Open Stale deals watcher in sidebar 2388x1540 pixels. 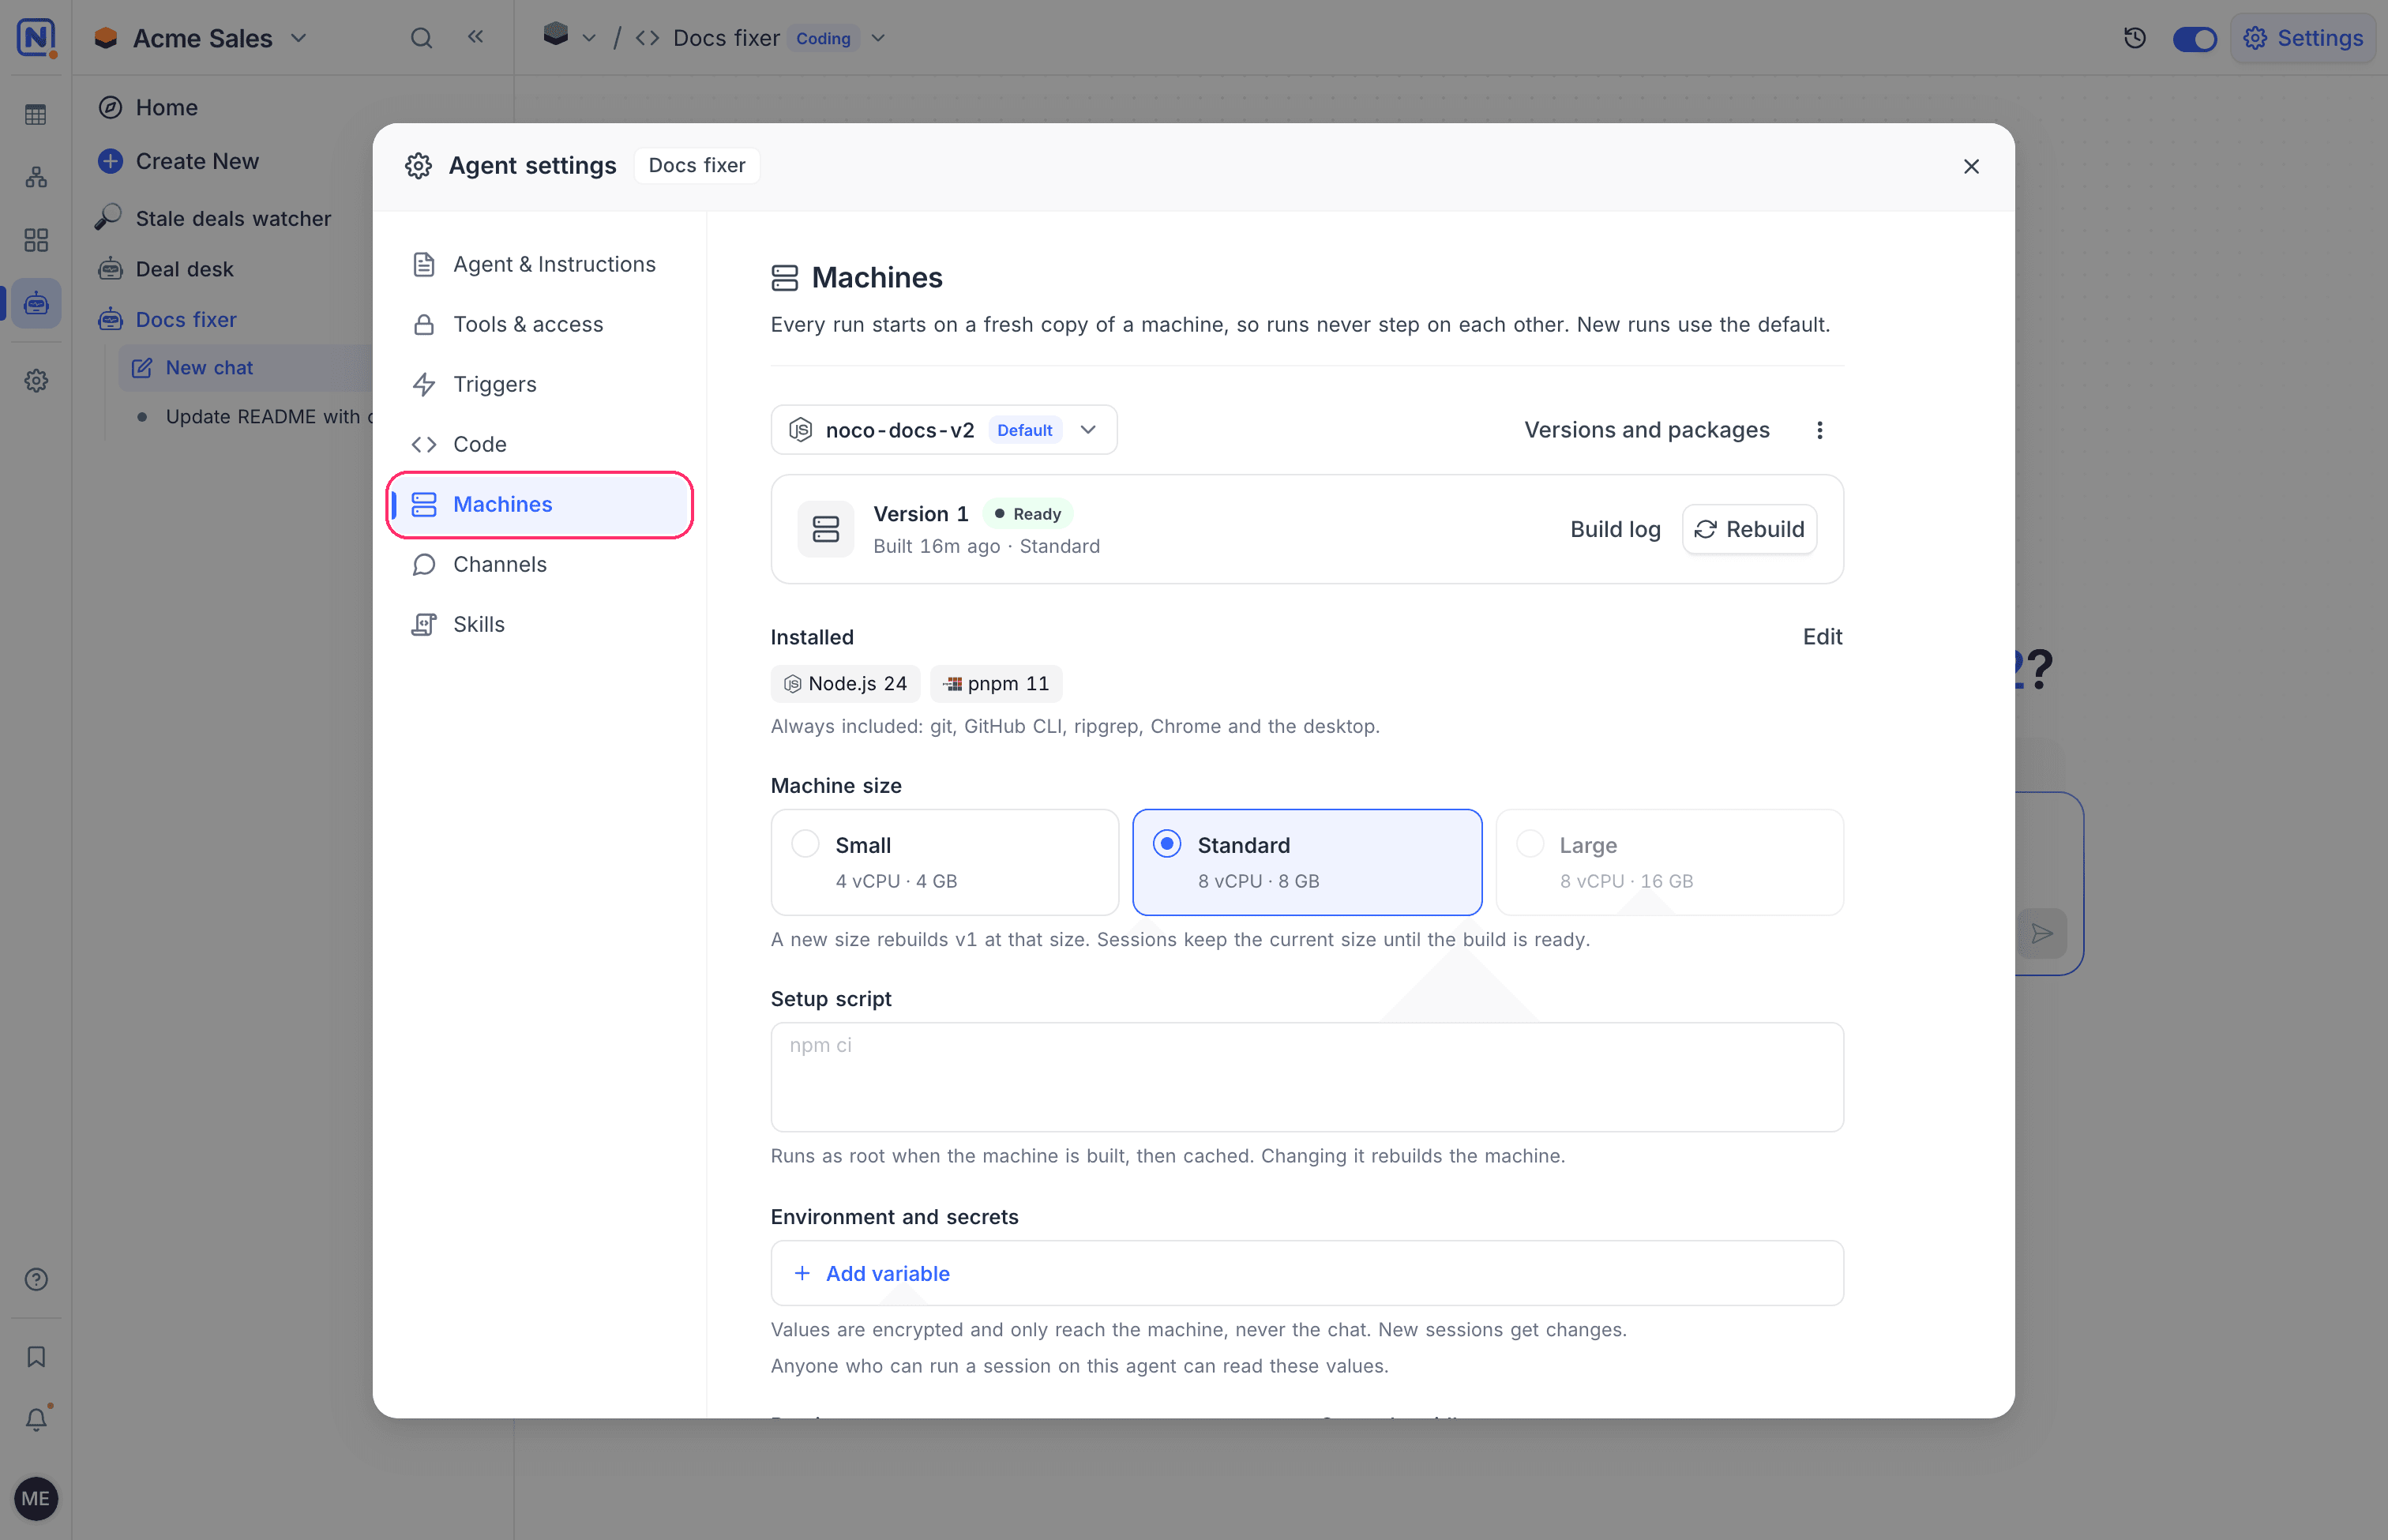(x=233, y=218)
